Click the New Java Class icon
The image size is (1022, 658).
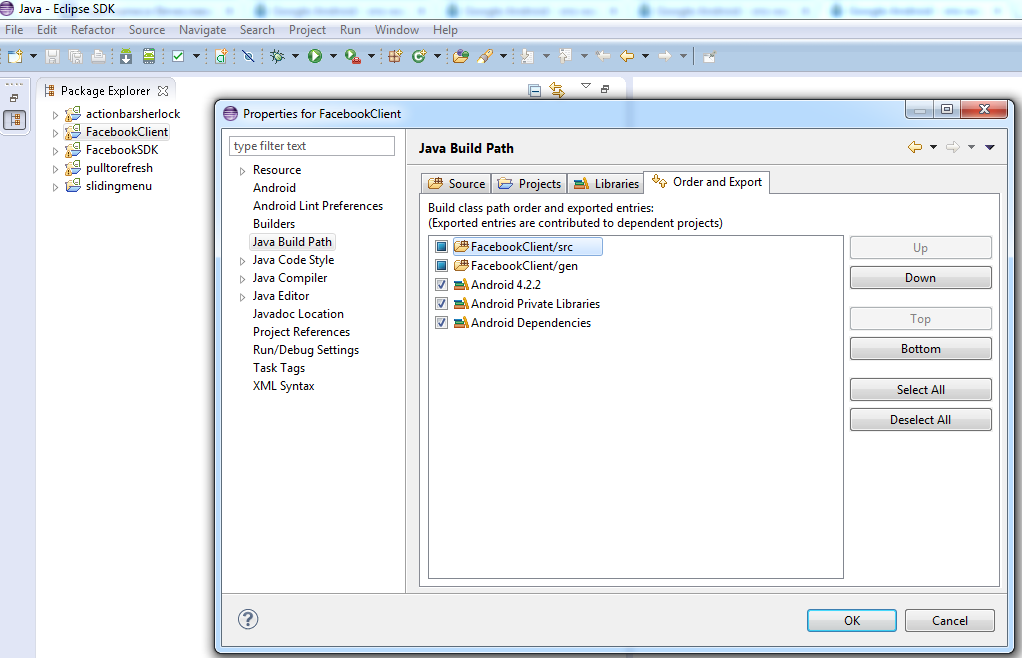click(x=419, y=57)
